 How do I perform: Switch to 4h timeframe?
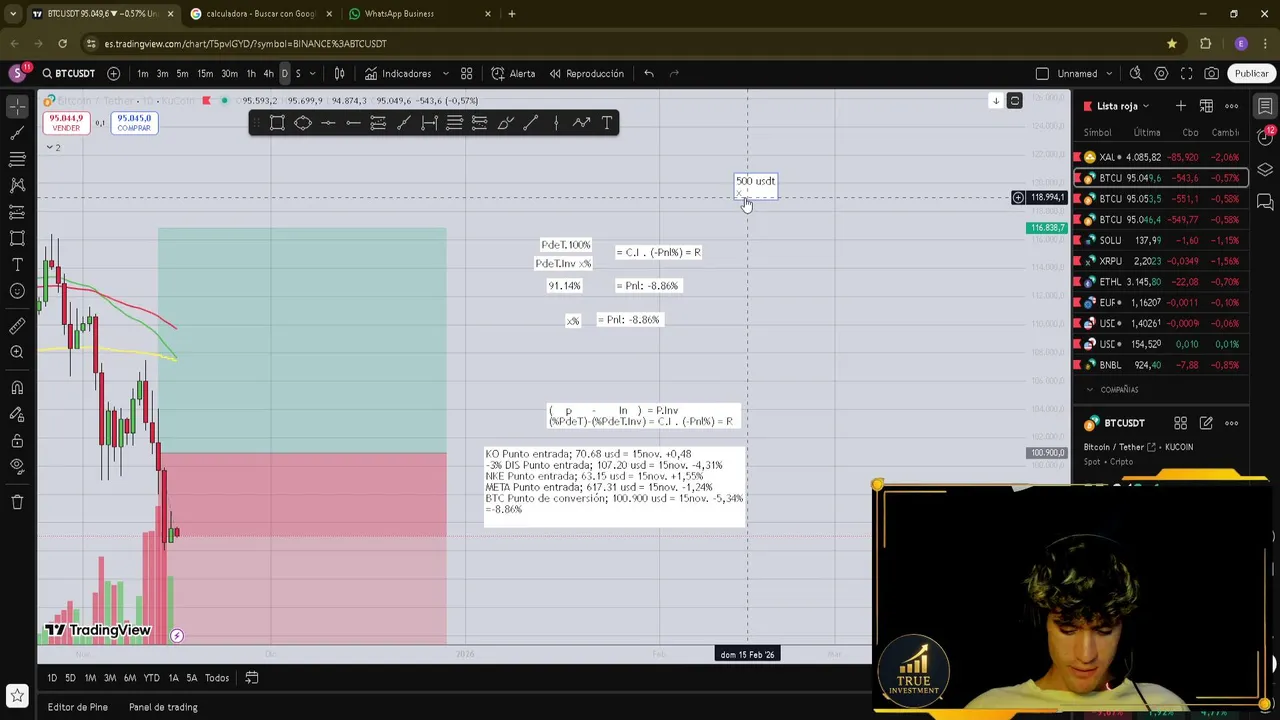(x=268, y=73)
